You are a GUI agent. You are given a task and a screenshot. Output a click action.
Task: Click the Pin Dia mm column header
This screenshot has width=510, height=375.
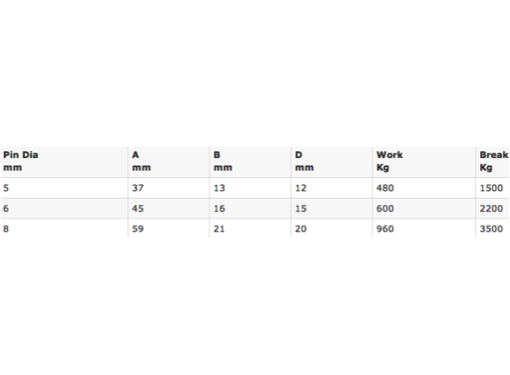coord(21,161)
